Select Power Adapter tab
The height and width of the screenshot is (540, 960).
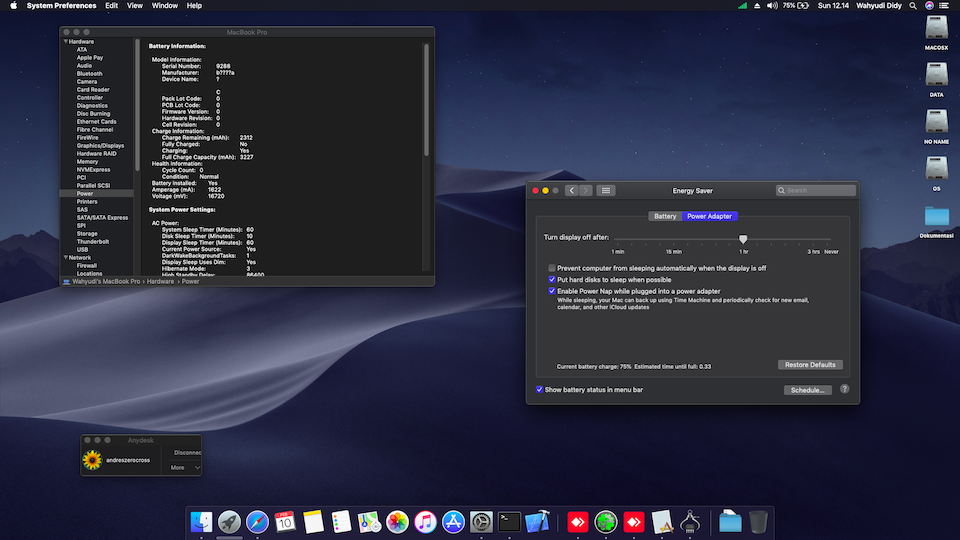710,216
